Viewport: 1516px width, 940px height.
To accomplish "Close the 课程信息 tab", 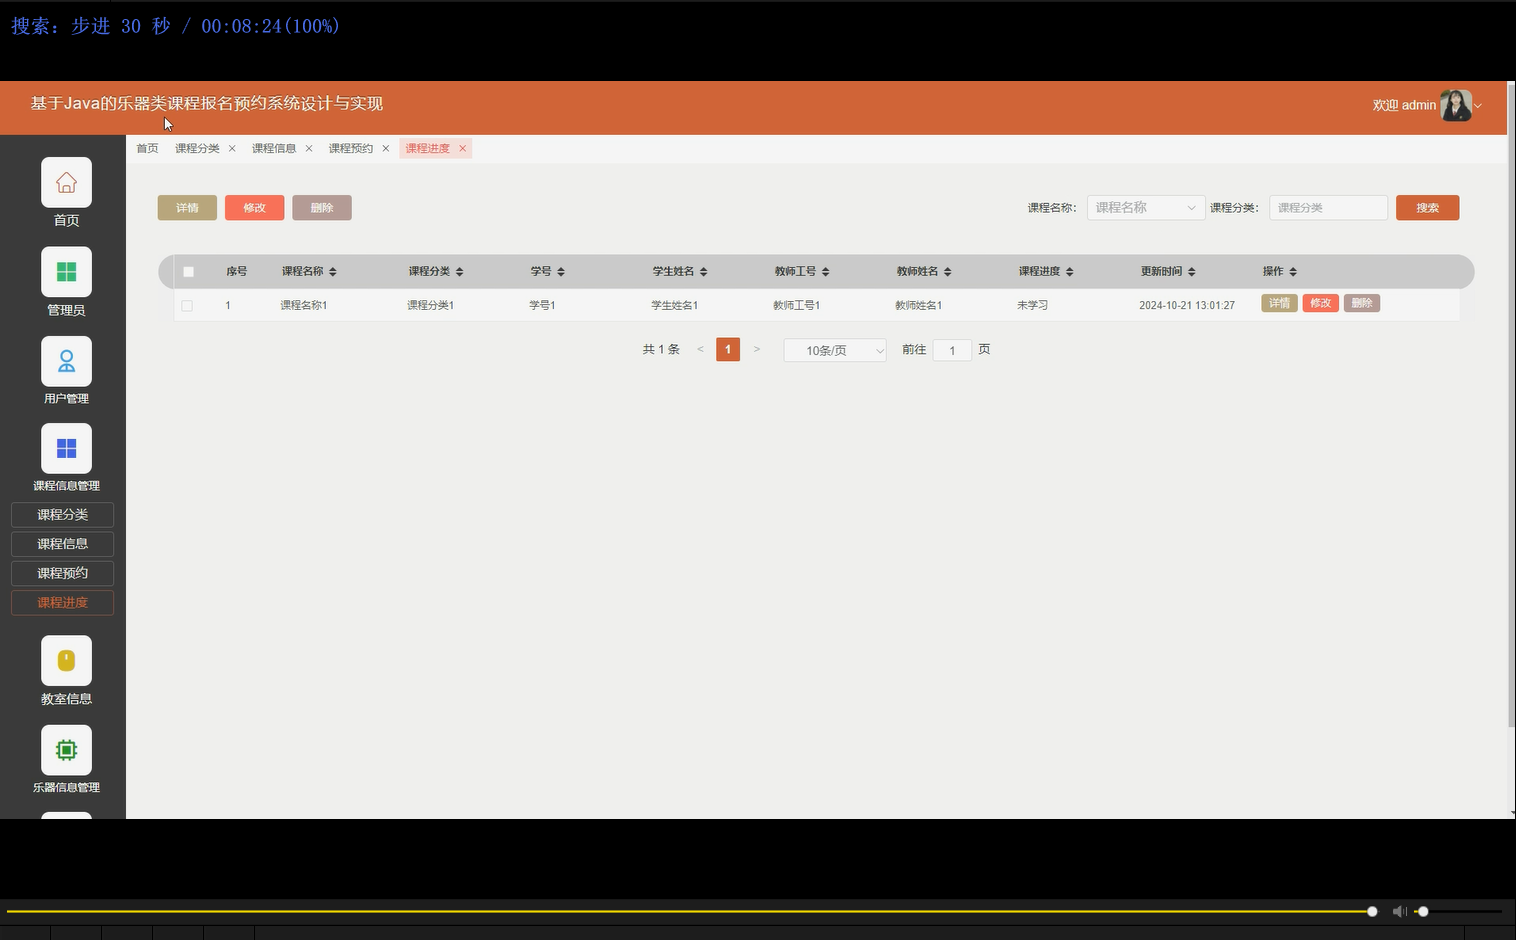I will pos(309,148).
